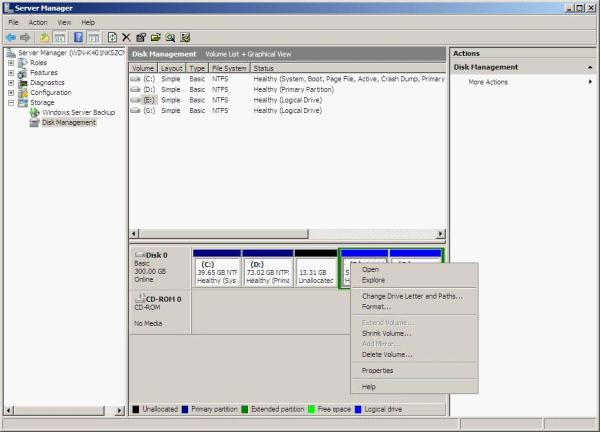Toggle the Show/Hide Action Pane icon
Viewport: 601px width, 433px height.
94,37
